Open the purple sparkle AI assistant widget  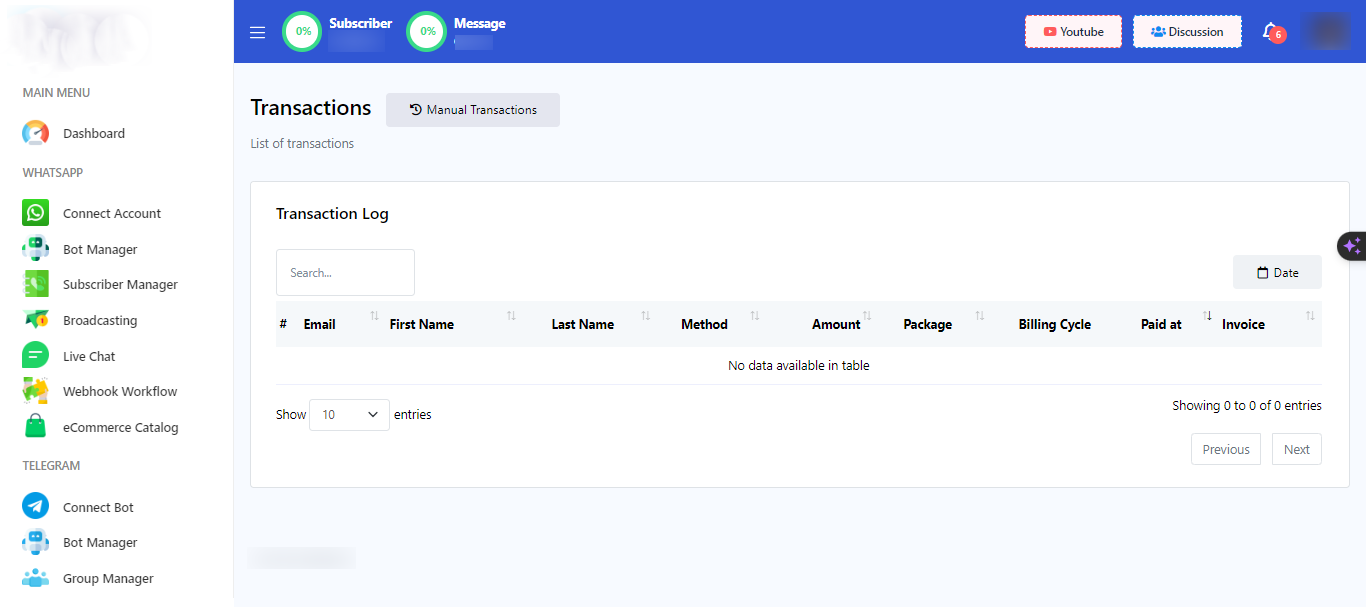tap(1352, 245)
